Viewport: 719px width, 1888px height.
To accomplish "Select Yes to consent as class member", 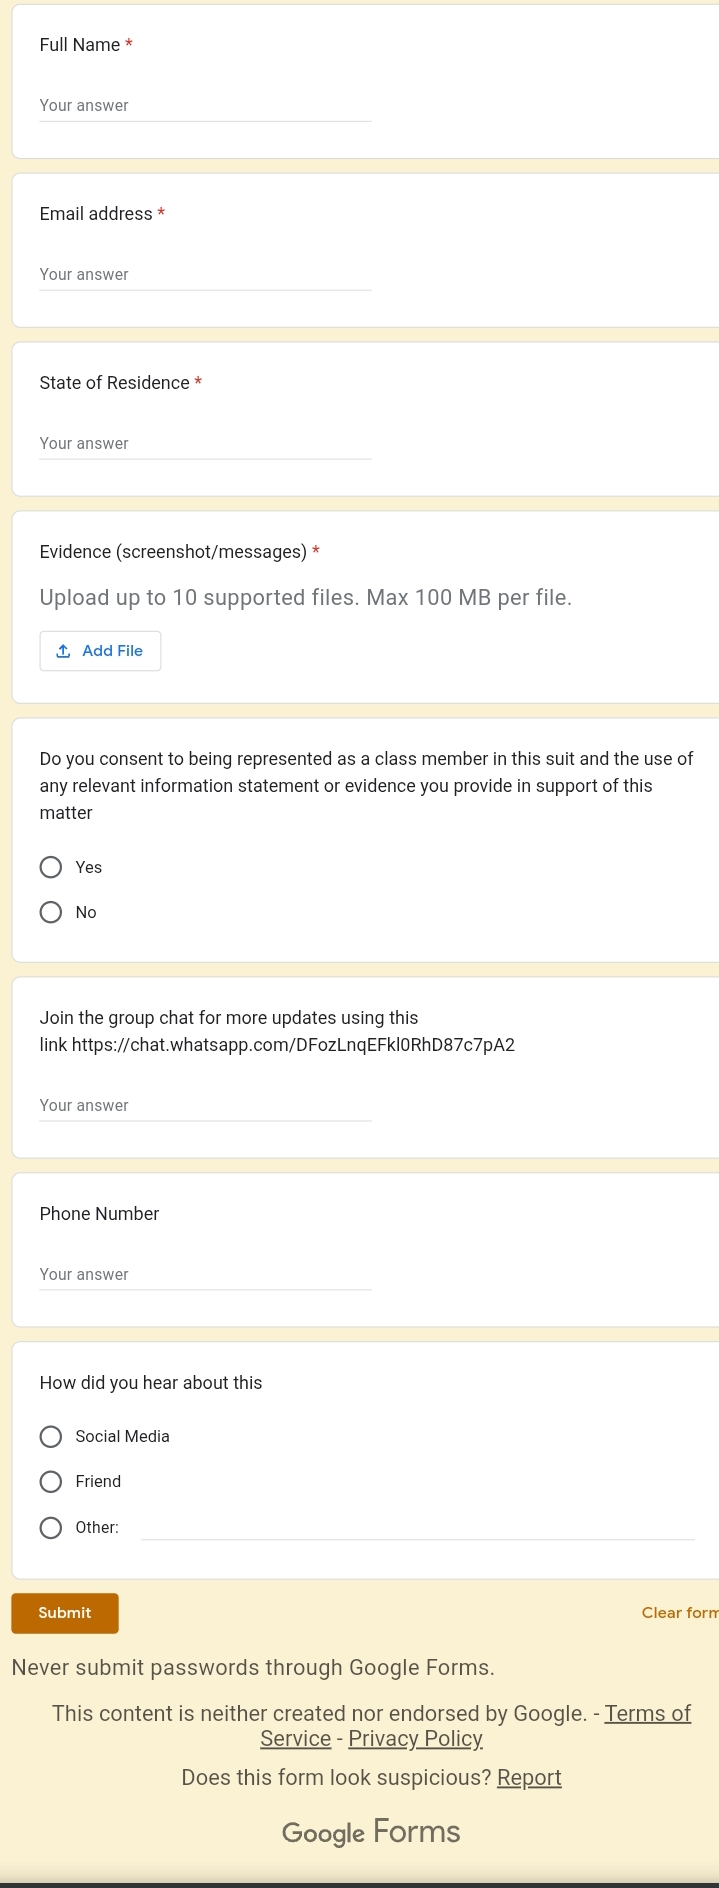I will (51, 867).
